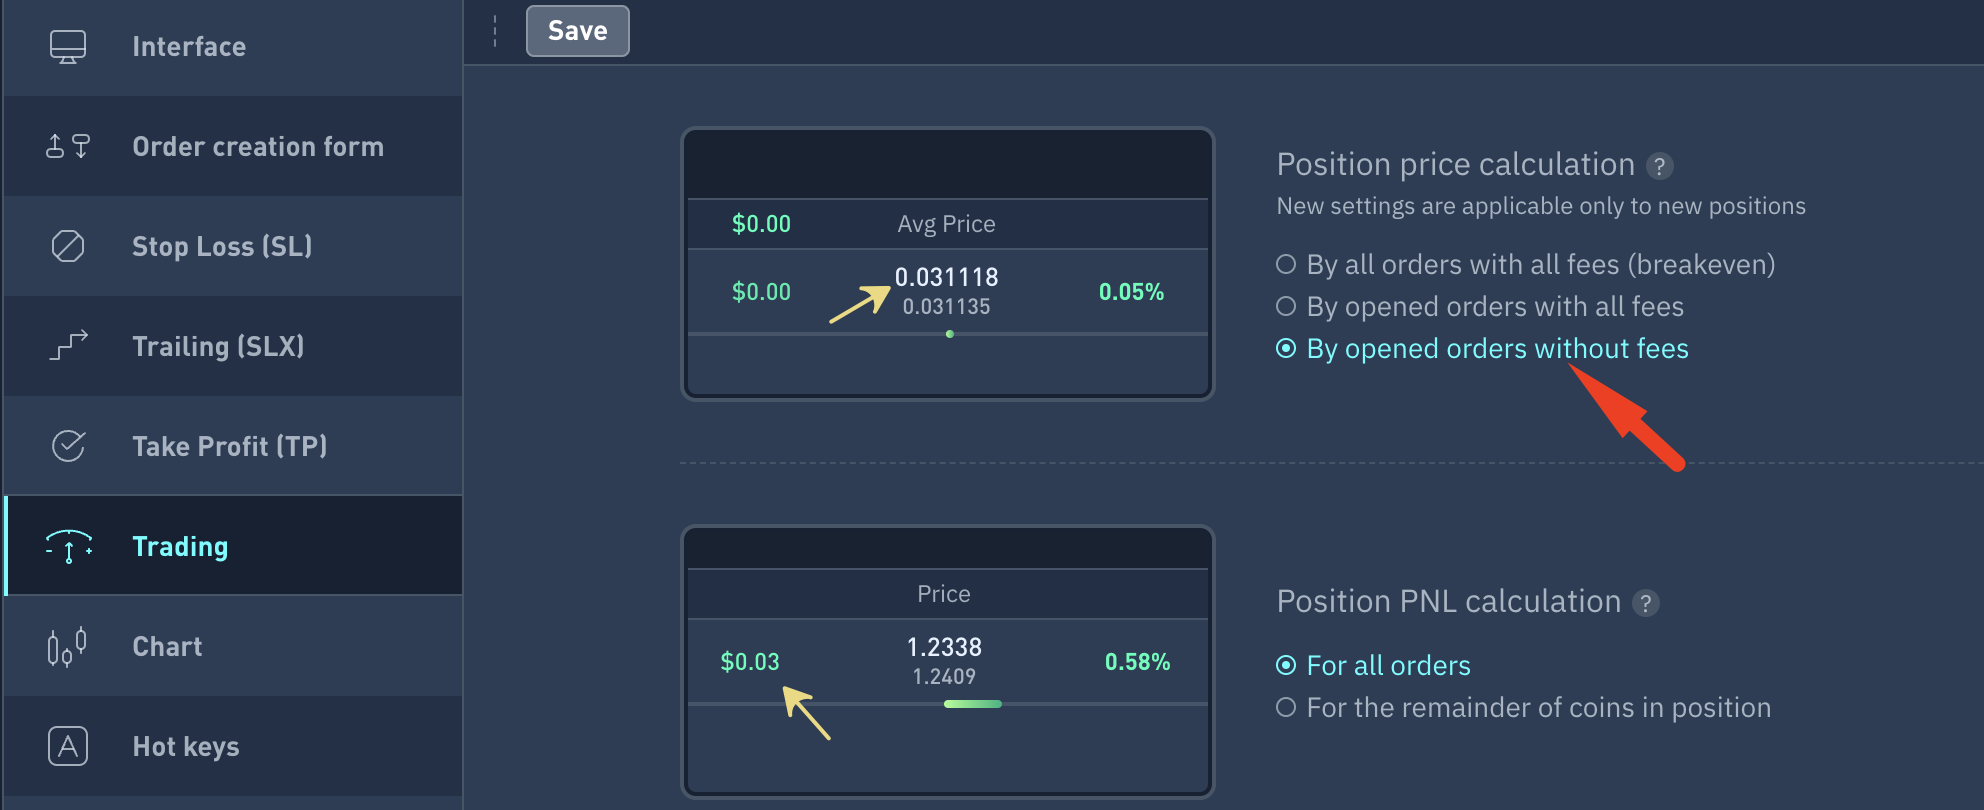Click the Avg Price preview panel
Viewport: 1984px width, 810px height.
point(947,264)
